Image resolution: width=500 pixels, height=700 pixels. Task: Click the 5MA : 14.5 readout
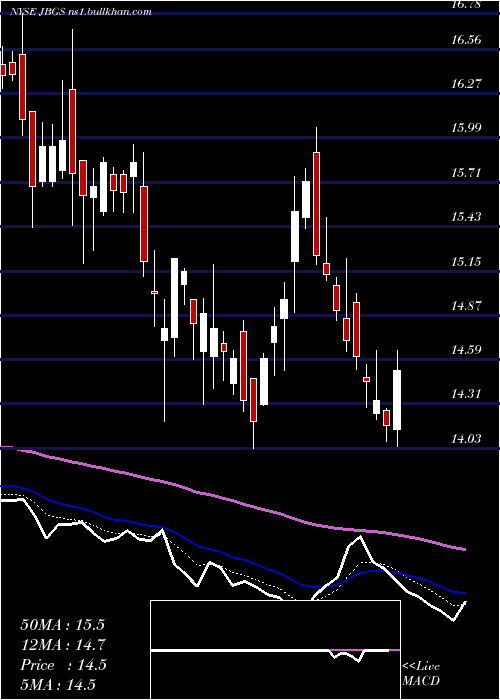58,685
